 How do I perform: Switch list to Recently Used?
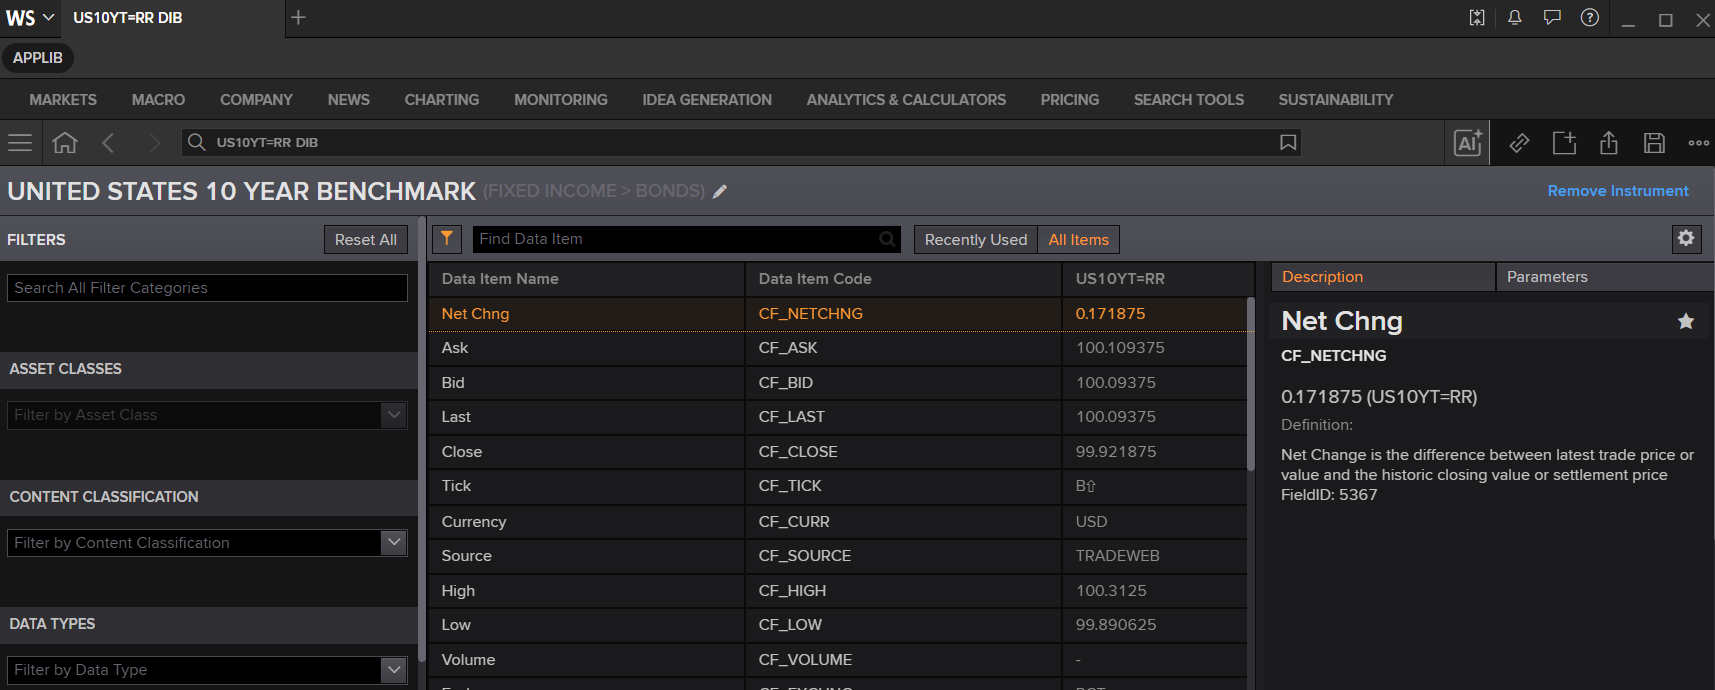click(976, 240)
